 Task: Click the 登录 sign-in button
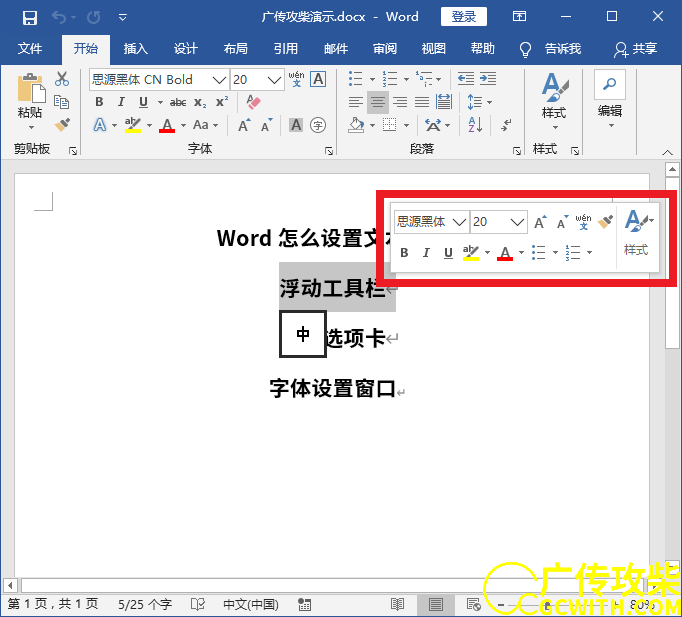coord(464,17)
